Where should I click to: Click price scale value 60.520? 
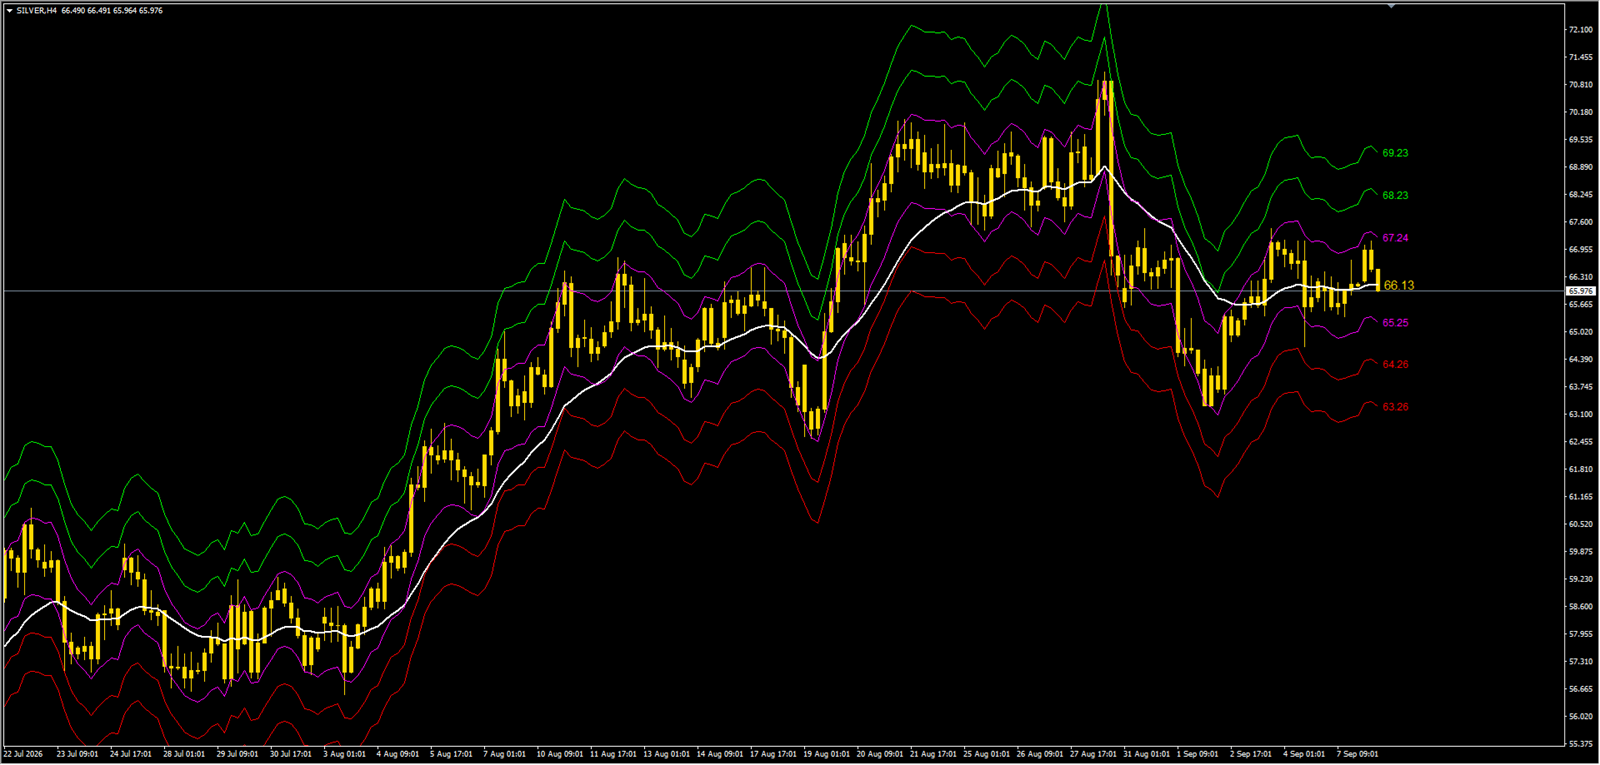point(1581,524)
